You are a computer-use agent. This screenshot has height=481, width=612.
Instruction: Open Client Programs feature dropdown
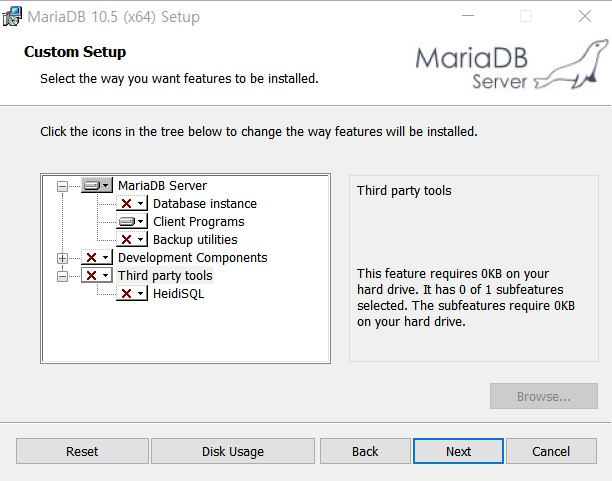pos(132,221)
